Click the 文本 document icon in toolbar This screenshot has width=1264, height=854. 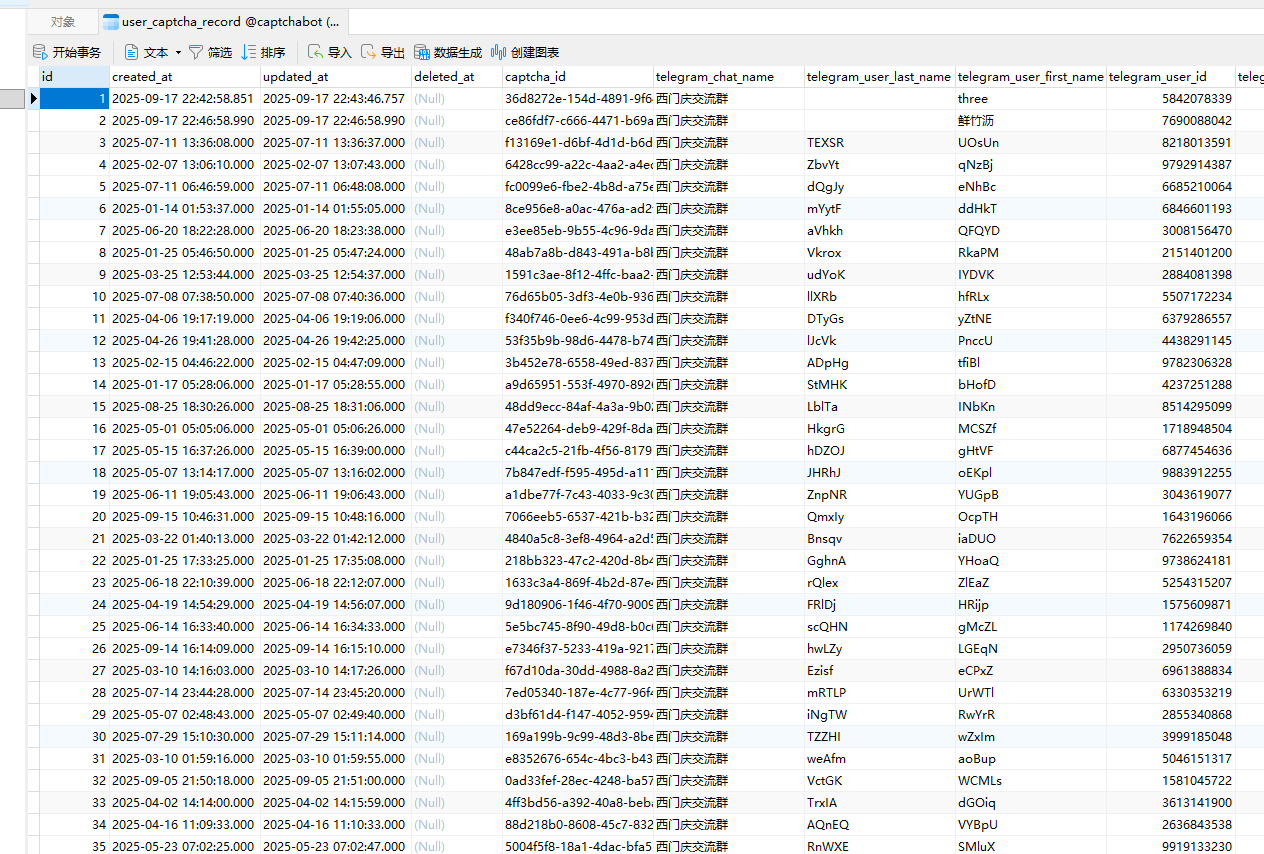[131, 52]
